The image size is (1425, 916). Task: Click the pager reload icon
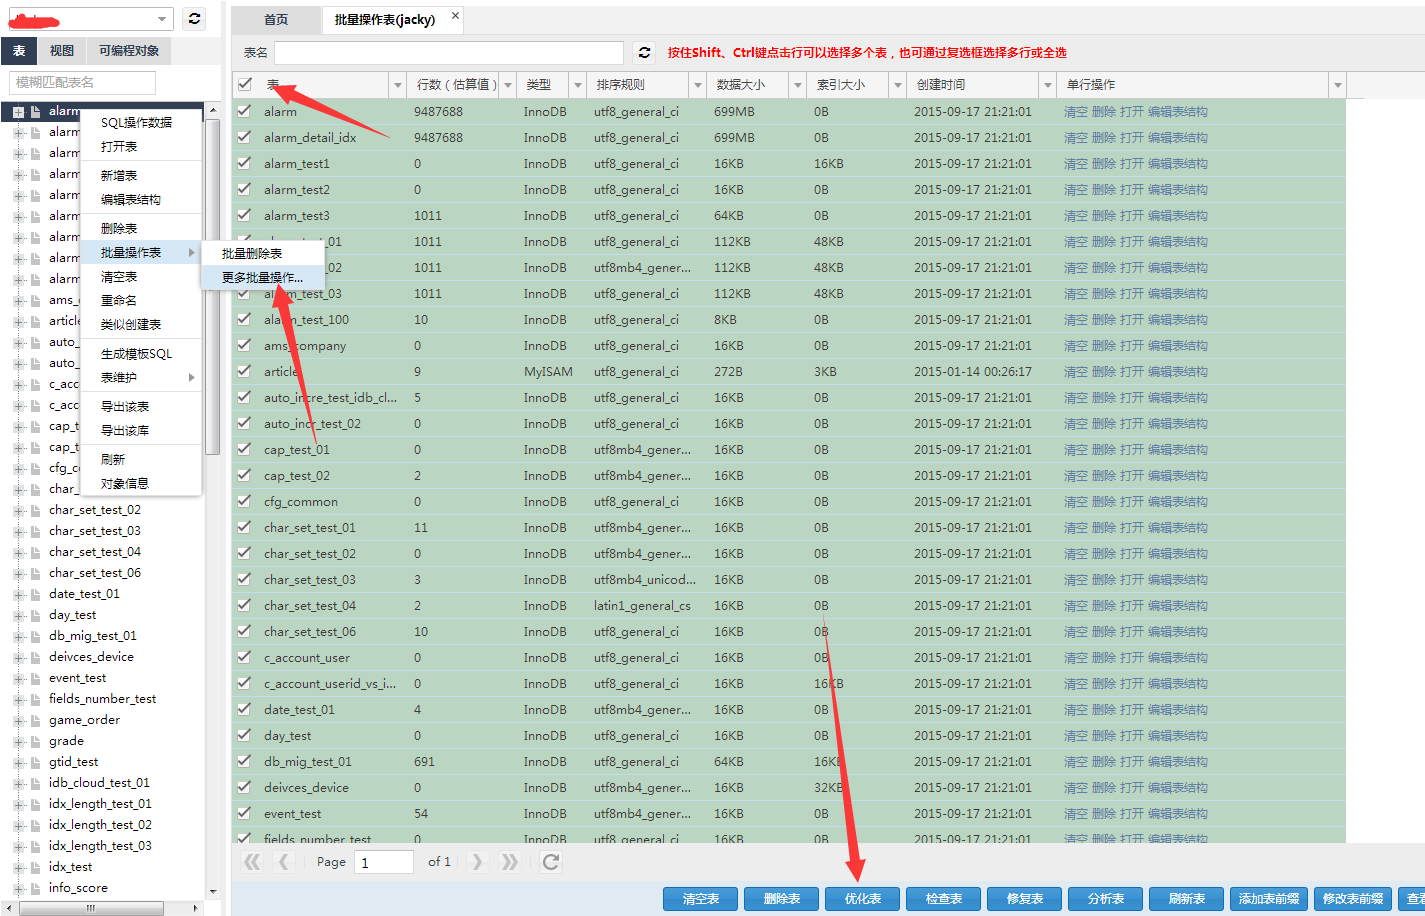(551, 862)
